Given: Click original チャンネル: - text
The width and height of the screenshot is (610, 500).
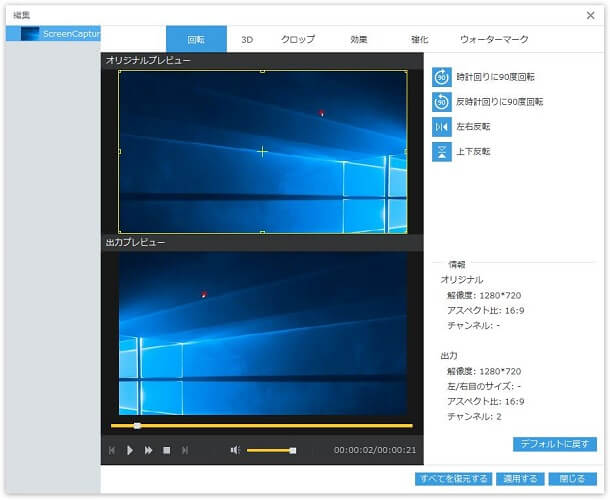Looking at the screenshot, I should pyautogui.click(x=473, y=326).
